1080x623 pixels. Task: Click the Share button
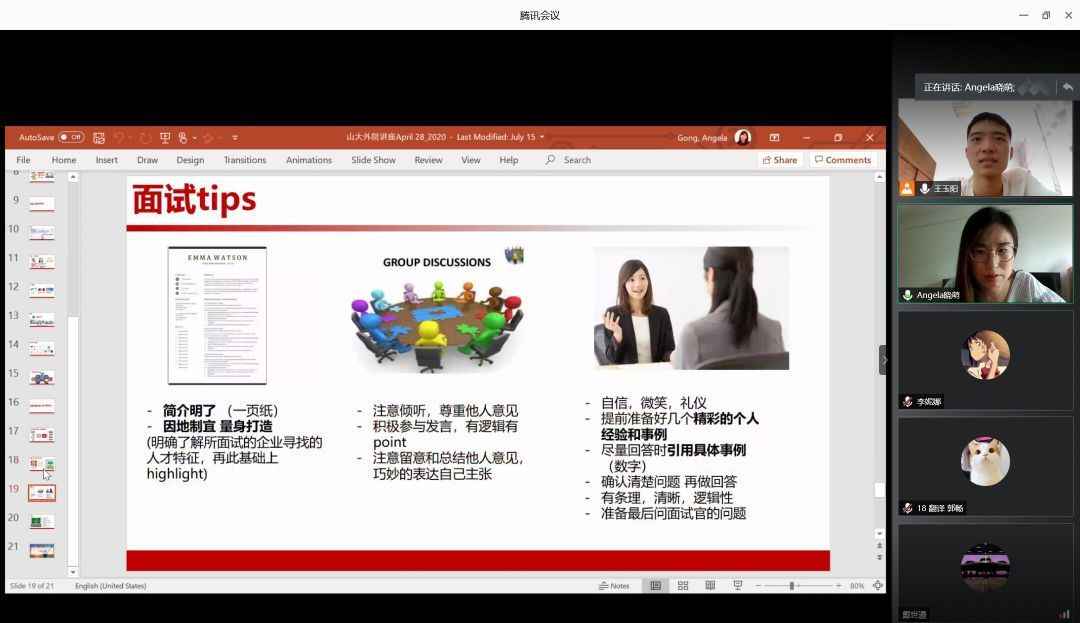point(779,160)
